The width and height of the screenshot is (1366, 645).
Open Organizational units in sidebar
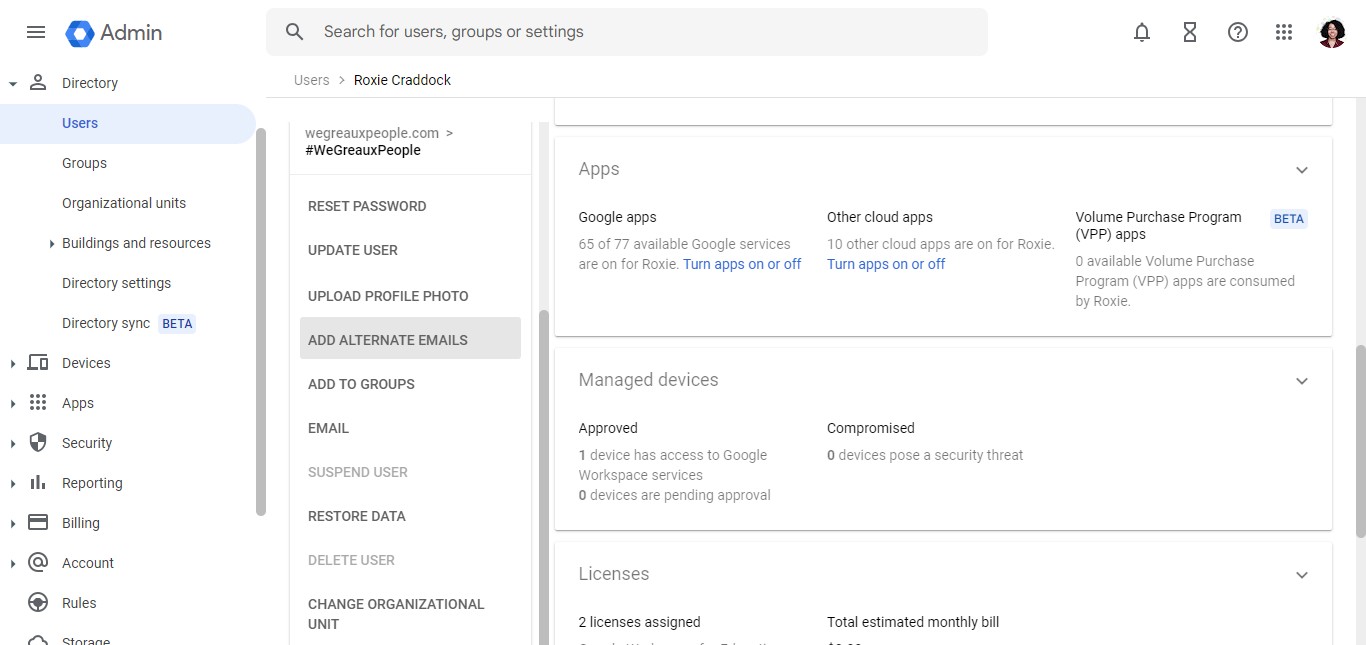tap(124, 203)
